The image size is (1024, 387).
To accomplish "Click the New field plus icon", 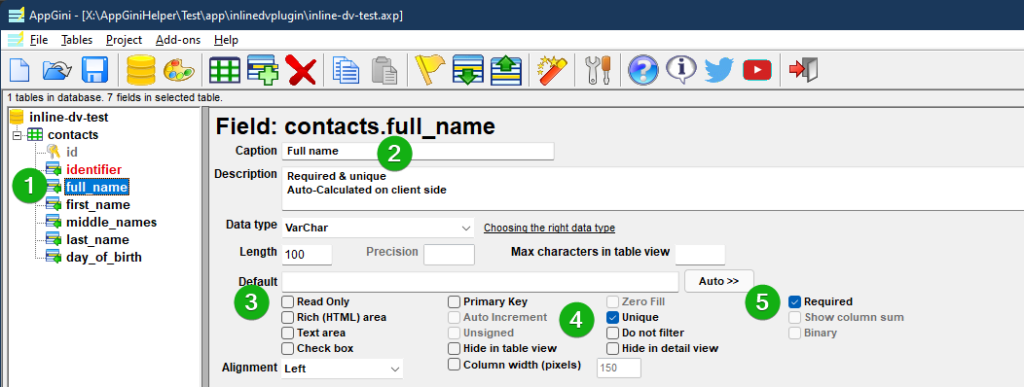I will 263,69.
